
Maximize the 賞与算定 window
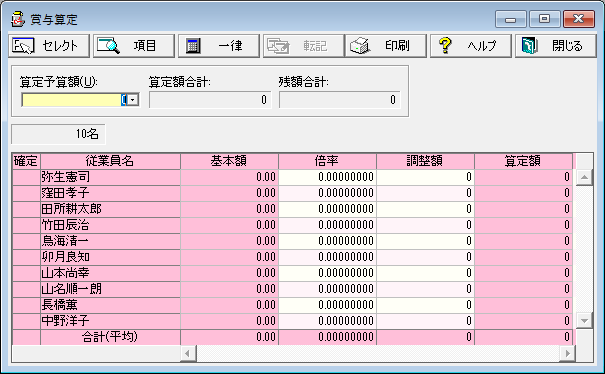[544, 19]
